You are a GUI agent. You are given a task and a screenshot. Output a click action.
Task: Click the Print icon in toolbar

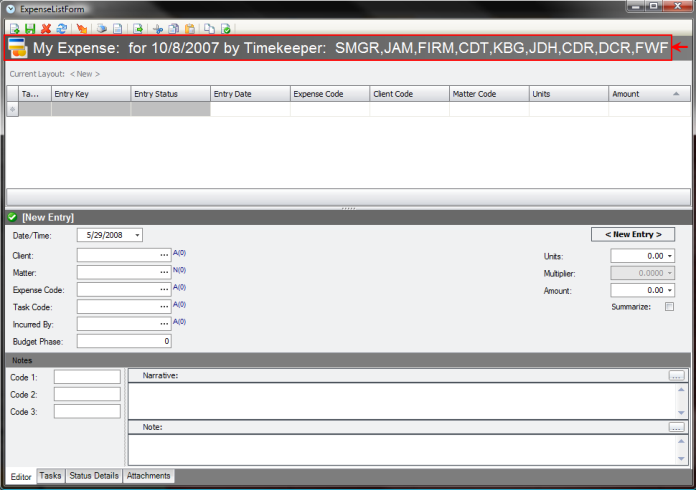tap(102, 29)
